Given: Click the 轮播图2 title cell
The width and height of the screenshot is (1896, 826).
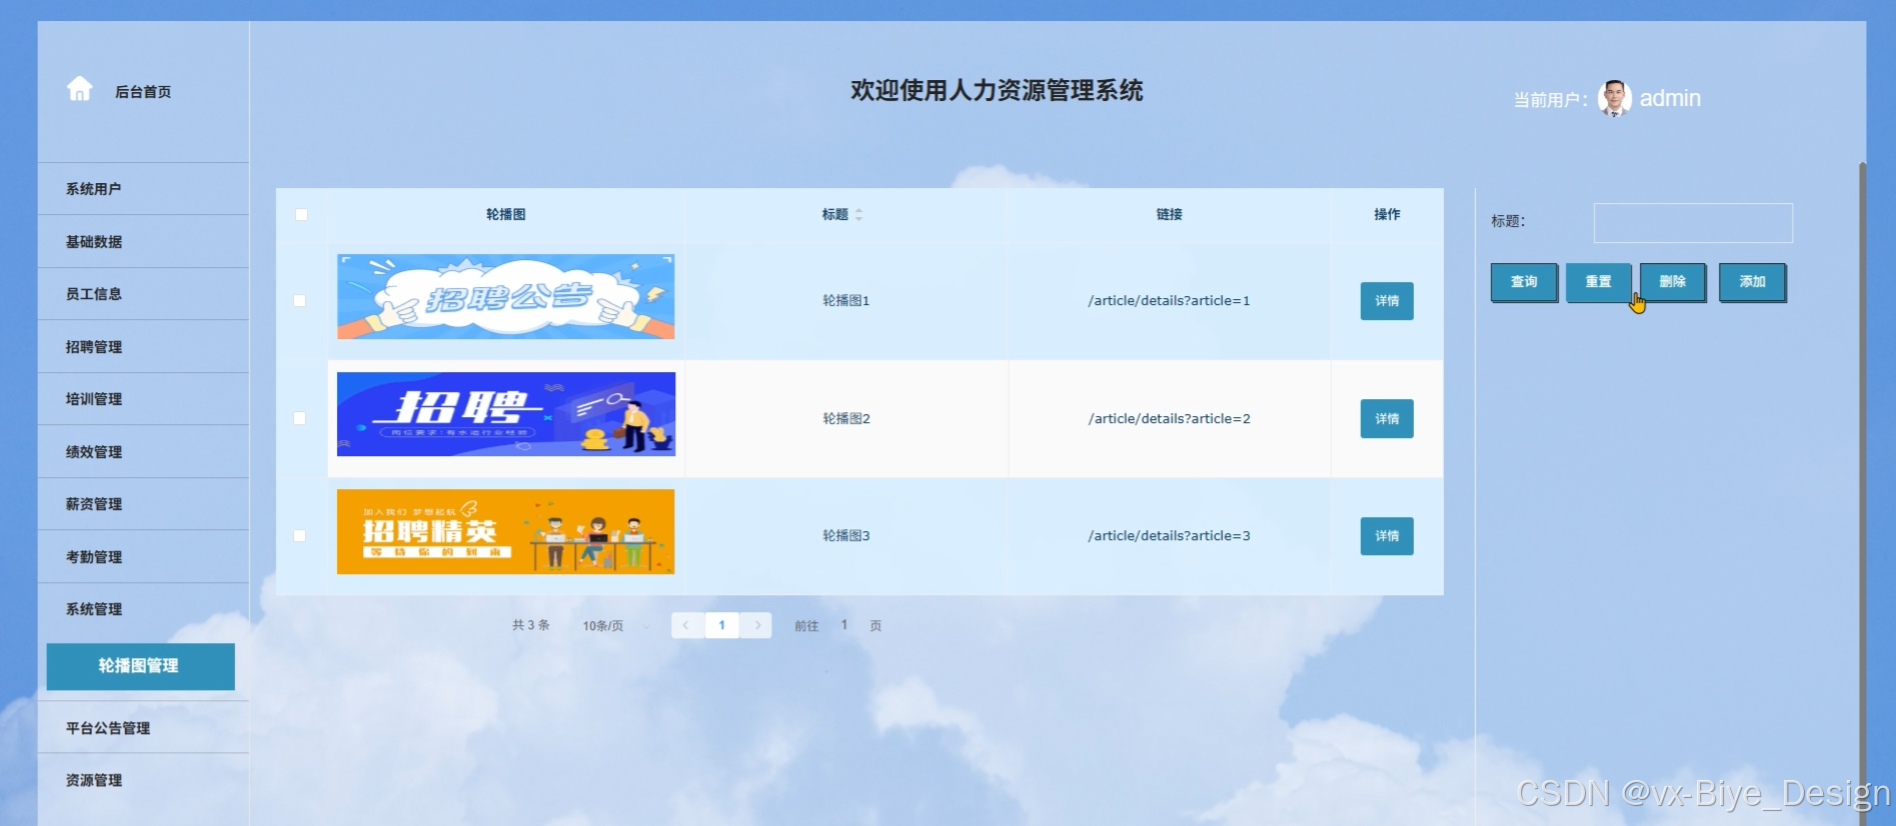Looking at the screenshot, I should [x=846, y=418].
